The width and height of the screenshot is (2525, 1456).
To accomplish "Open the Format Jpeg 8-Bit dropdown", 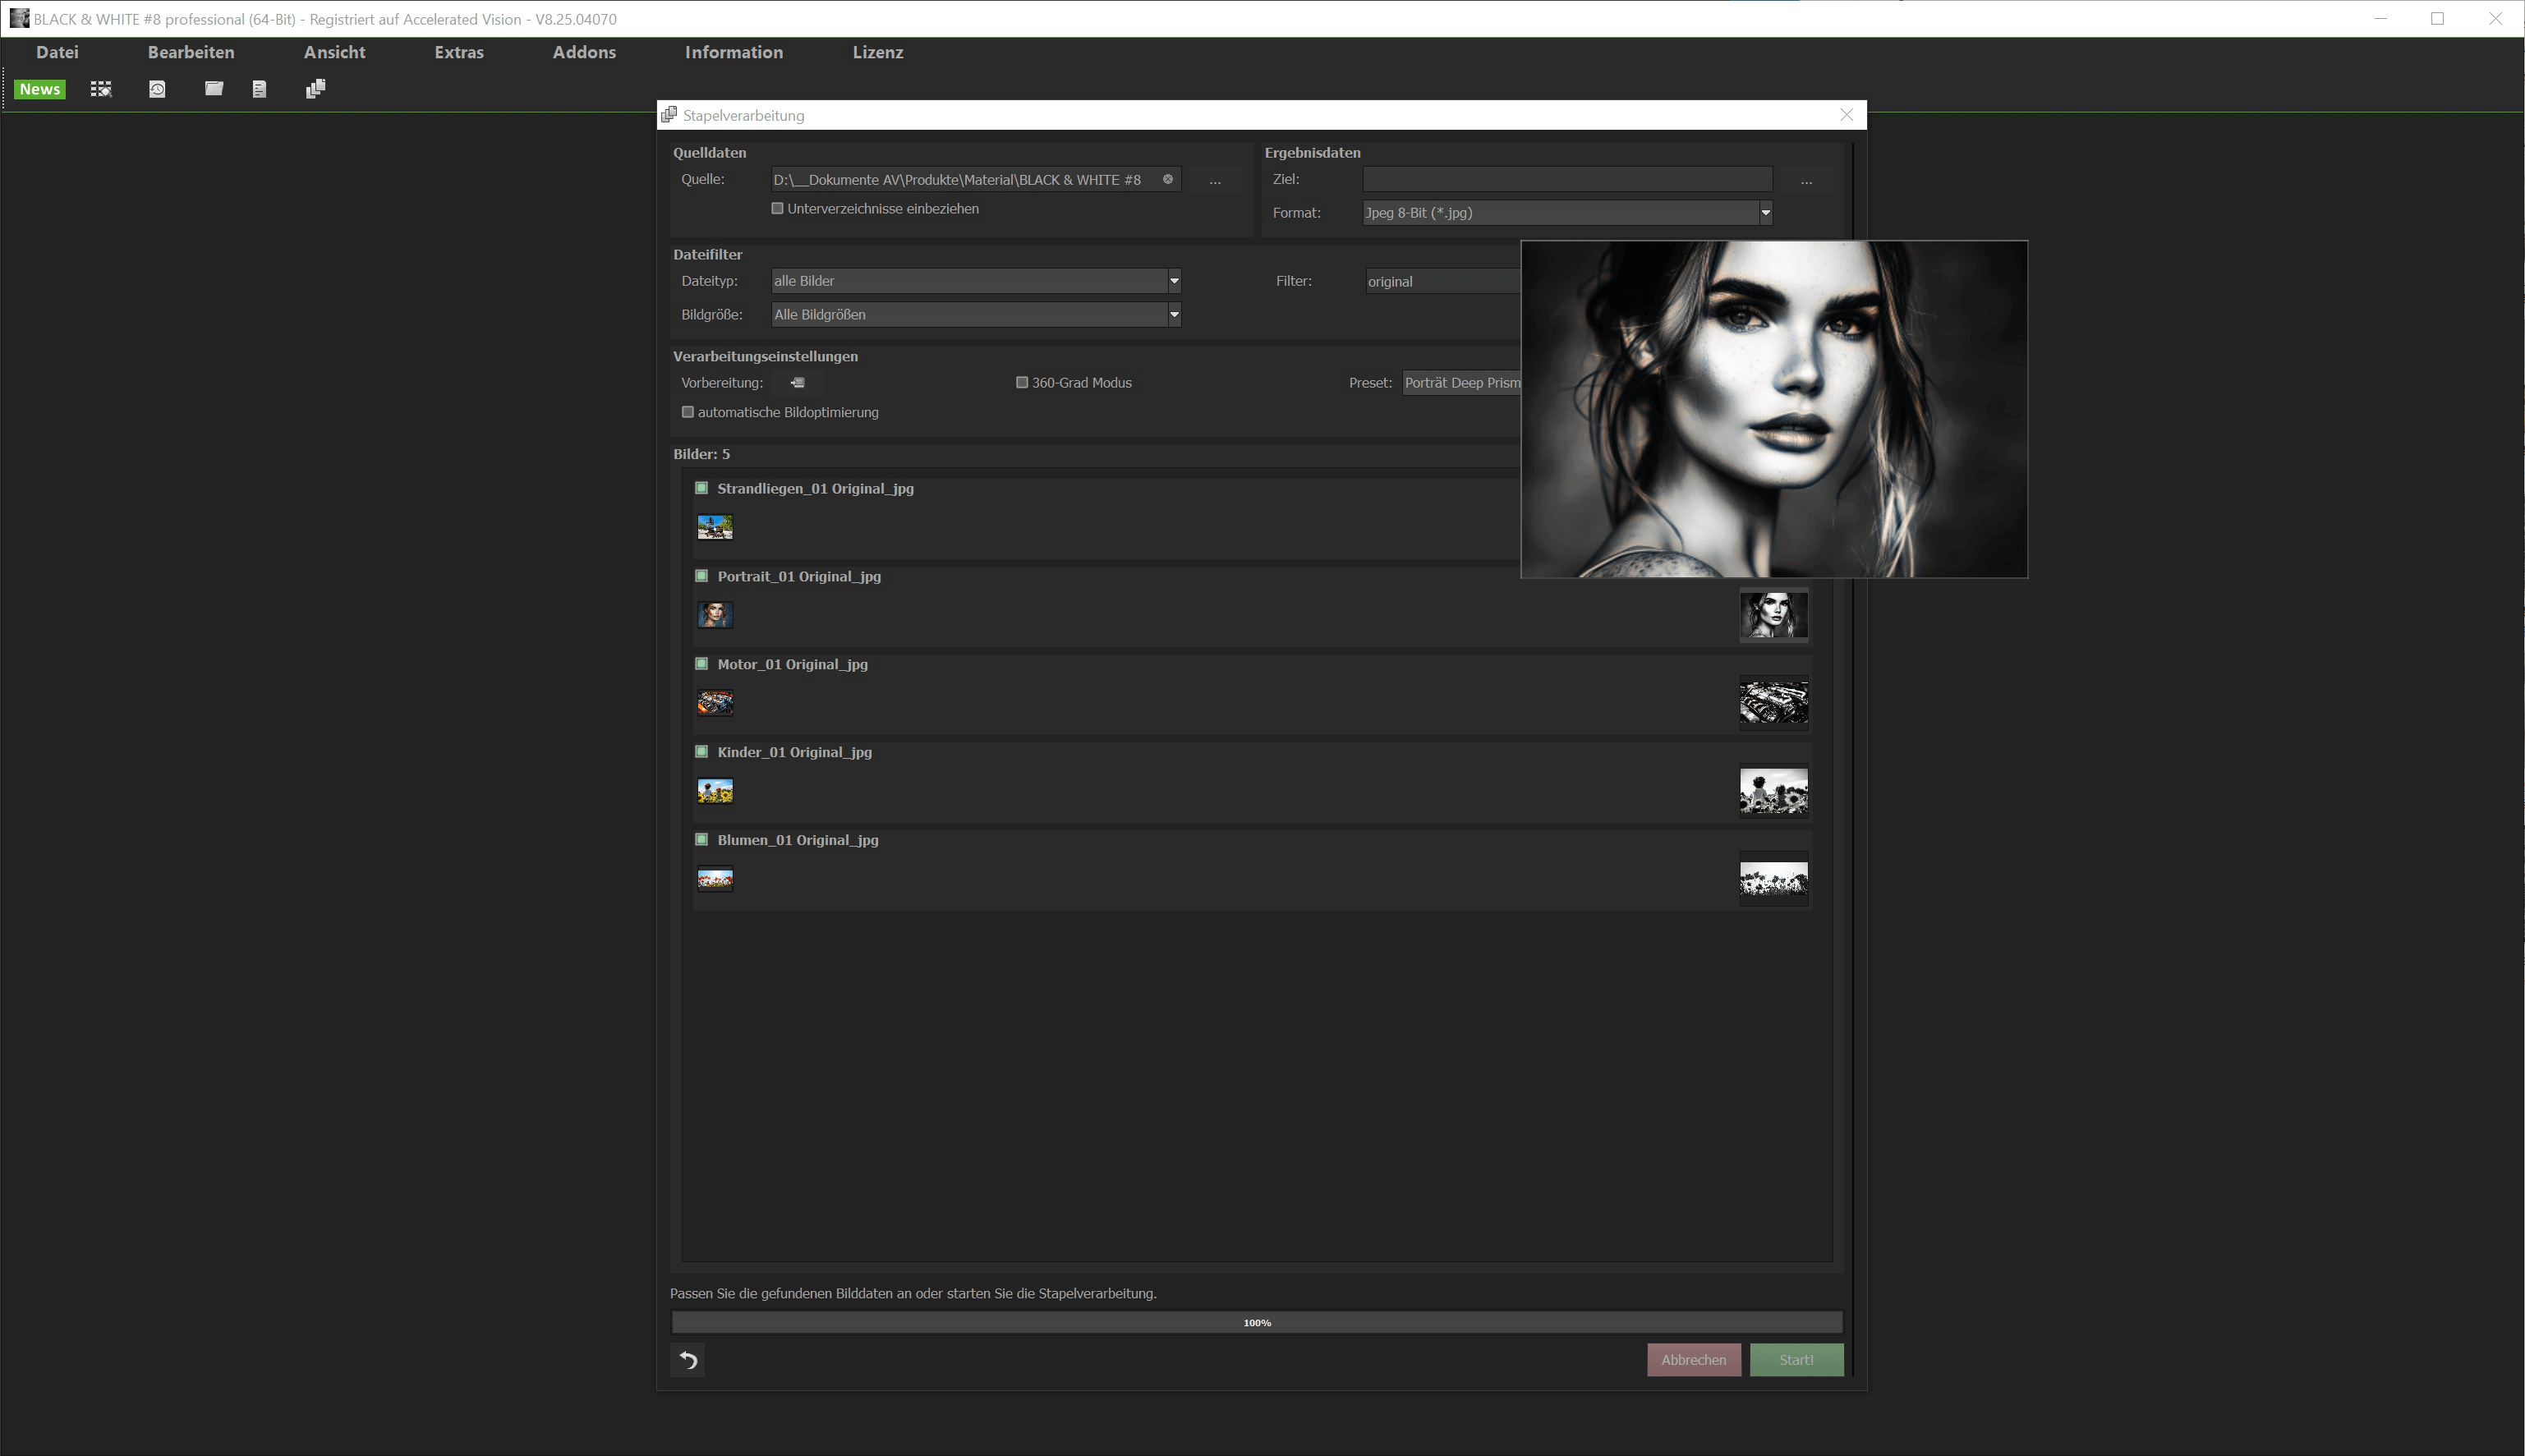I will (x=1765, y=213).
